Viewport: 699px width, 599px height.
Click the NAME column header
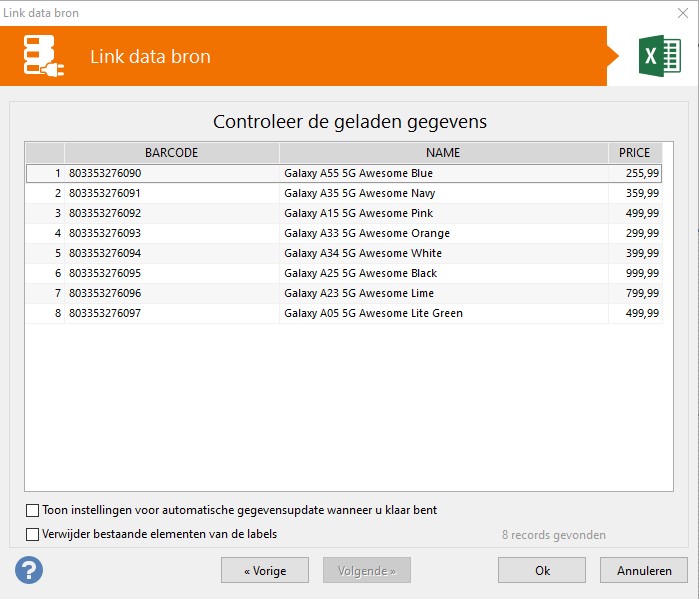point(444,153)
